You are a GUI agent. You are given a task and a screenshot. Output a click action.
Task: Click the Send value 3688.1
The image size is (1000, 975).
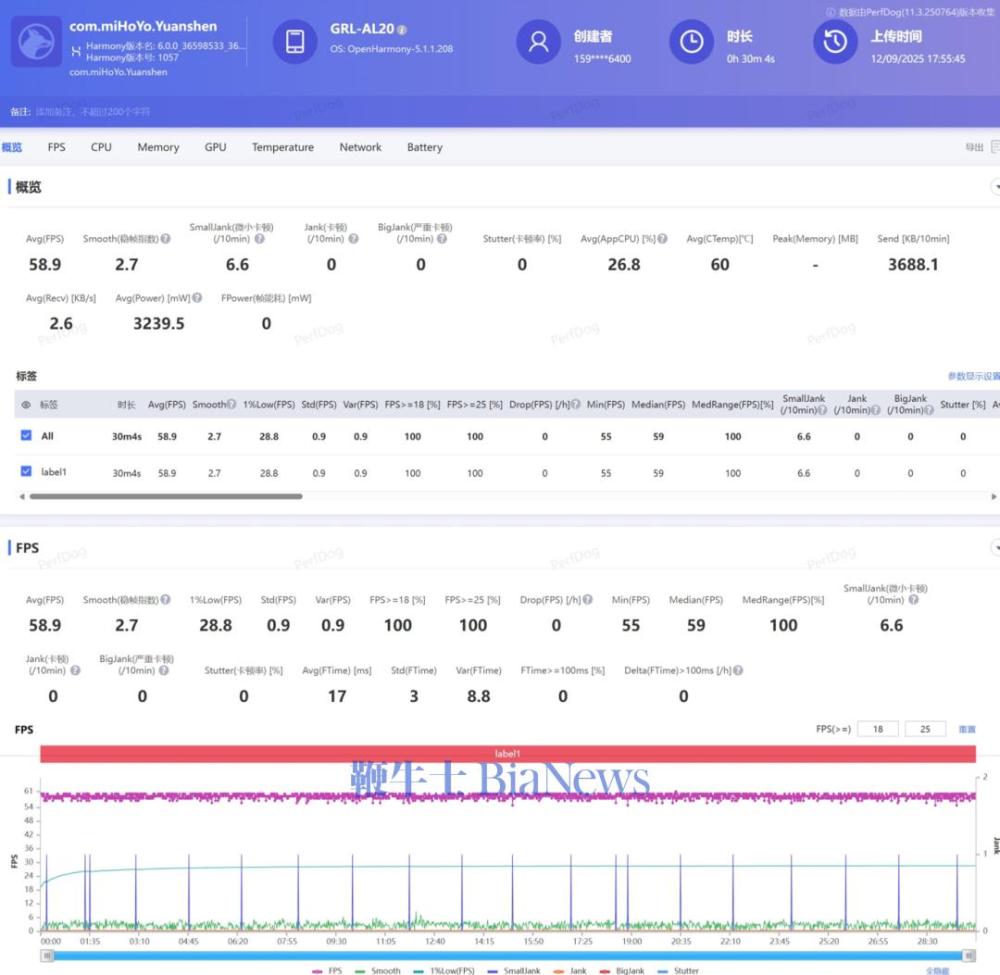point(913,265)
